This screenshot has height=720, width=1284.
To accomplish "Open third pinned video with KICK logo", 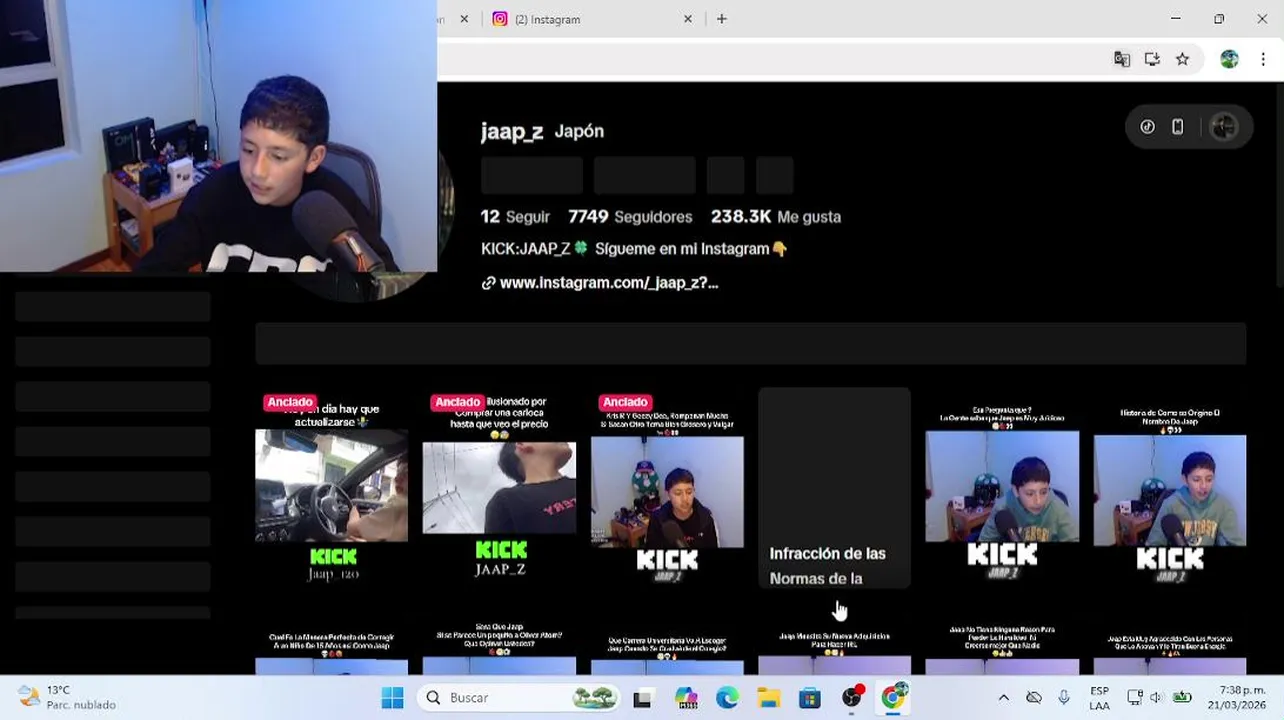I will click(x=667, y=487).
